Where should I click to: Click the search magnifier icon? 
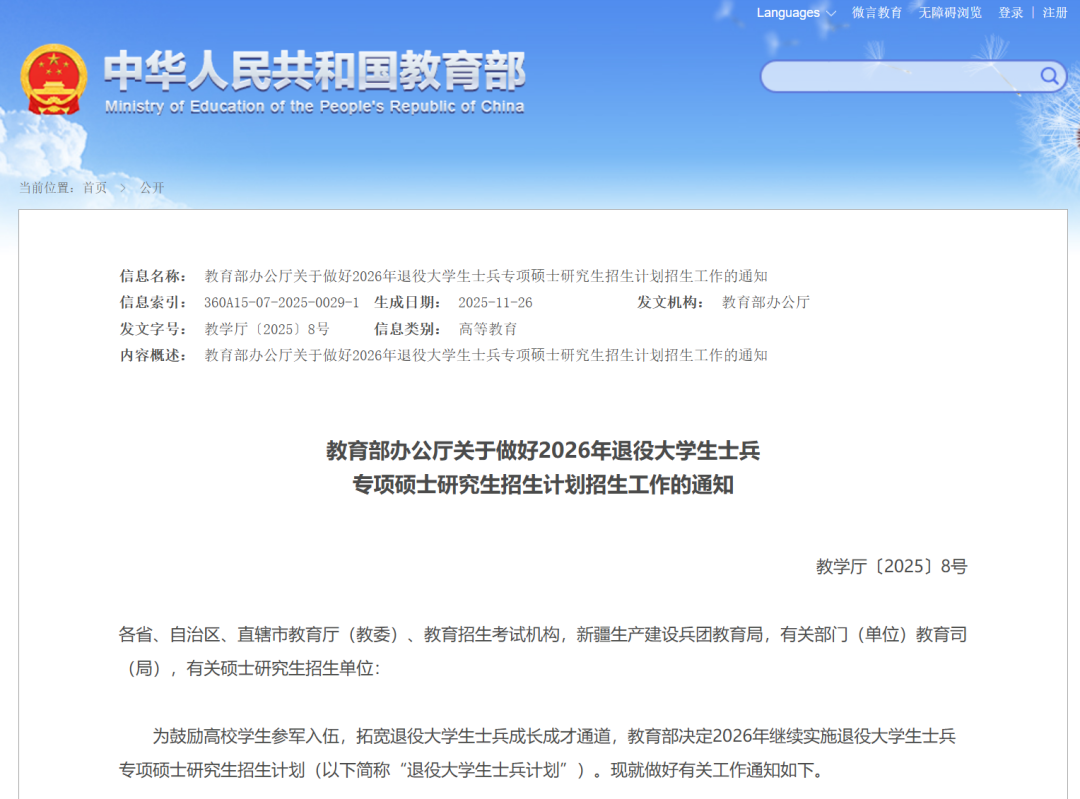point(1048,76)
